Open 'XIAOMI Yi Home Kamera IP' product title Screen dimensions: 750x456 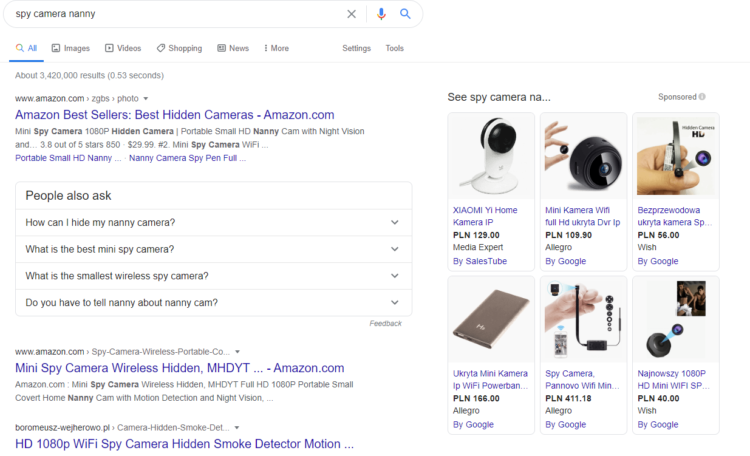[x=485, y=216]
